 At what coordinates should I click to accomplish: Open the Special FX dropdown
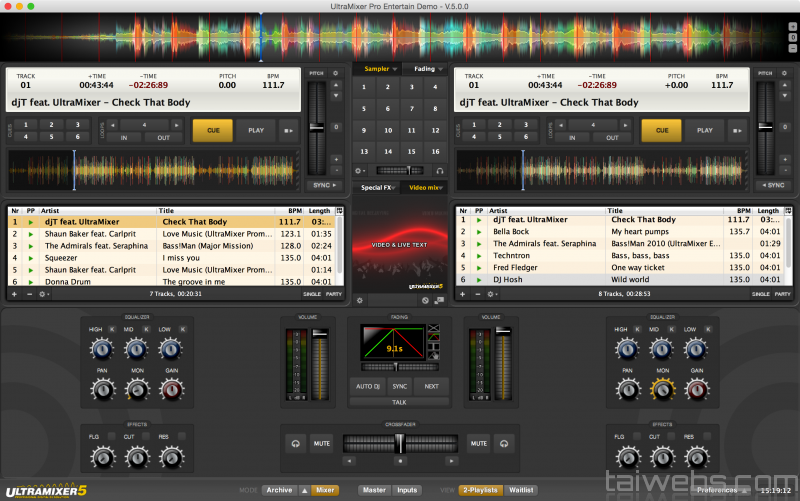[x=379, y=187]
